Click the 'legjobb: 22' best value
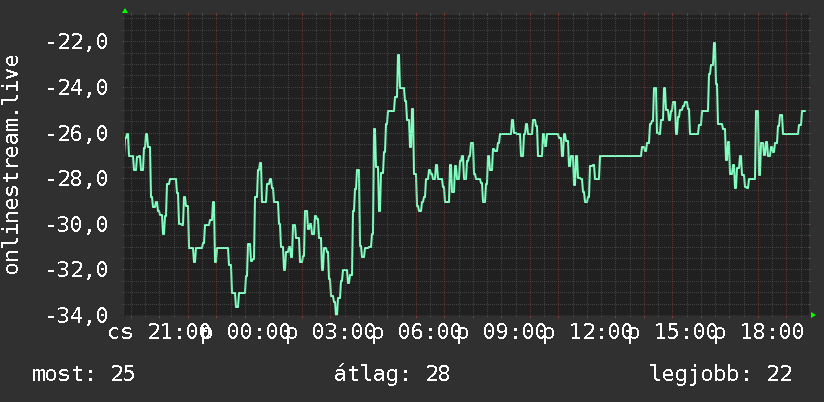This screenshot has width=824, height=402. [722, 374]
